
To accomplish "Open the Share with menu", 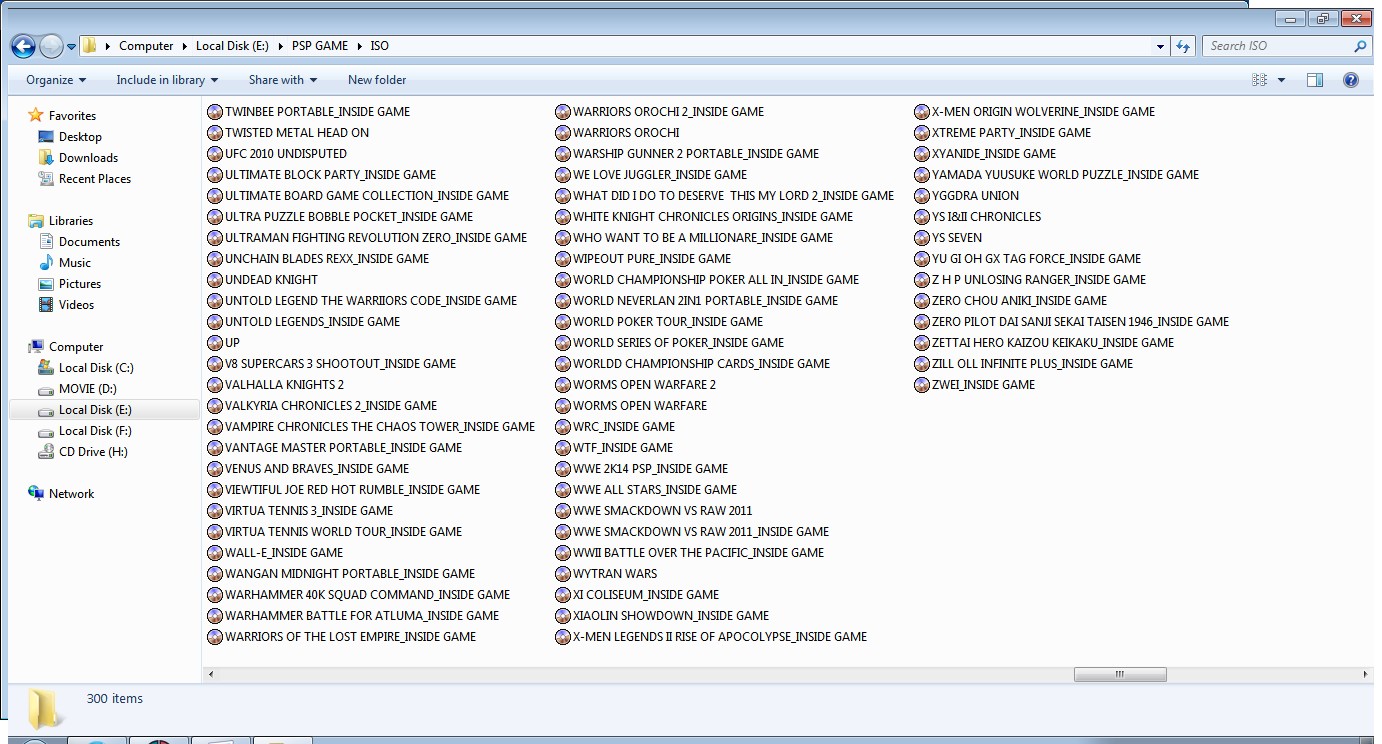I will pyautogui.click(x=283, y=80).
